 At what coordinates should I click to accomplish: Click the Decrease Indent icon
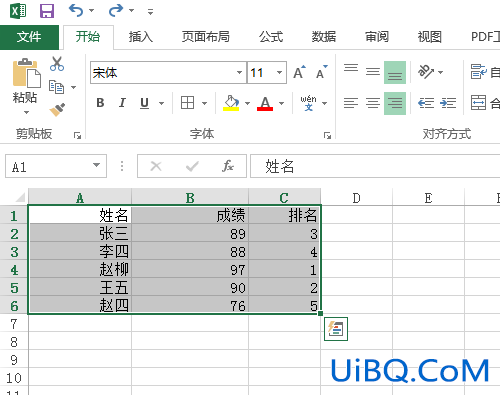tap(426, 103)
